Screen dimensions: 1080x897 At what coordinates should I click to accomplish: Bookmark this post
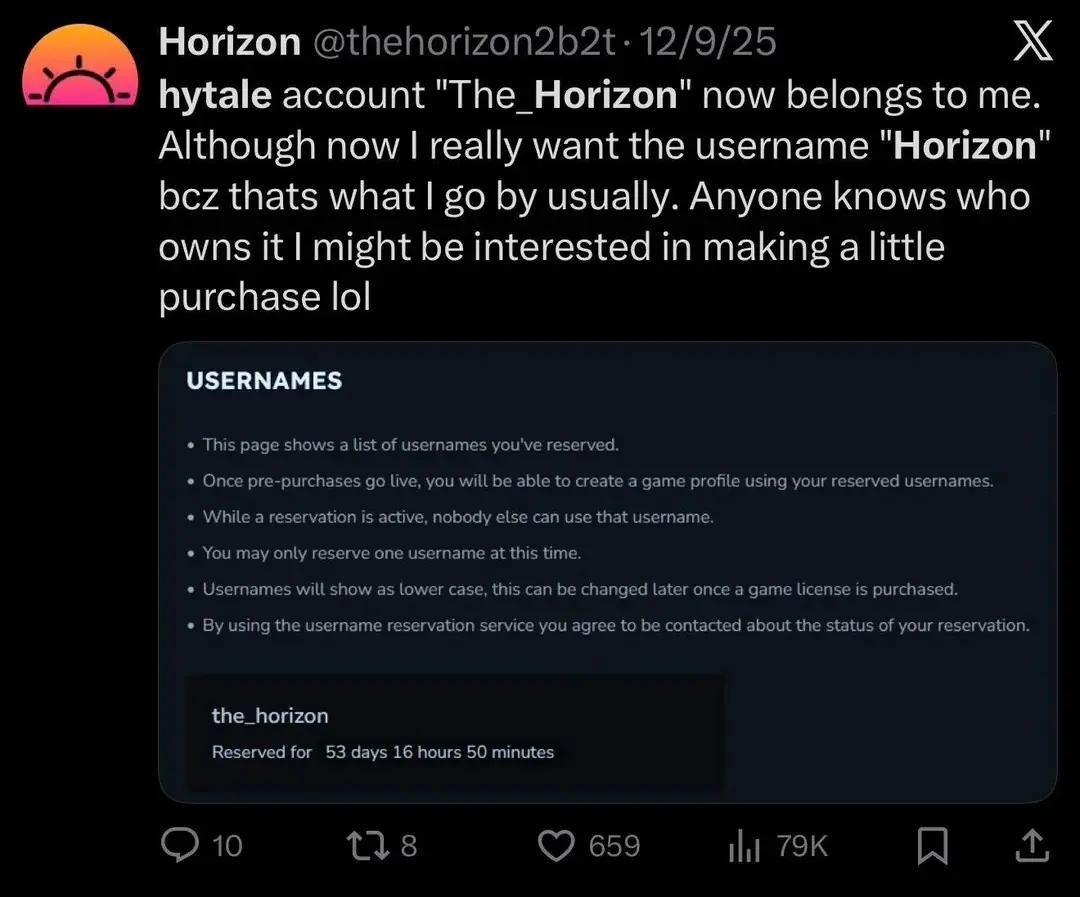tap(932, 847)
